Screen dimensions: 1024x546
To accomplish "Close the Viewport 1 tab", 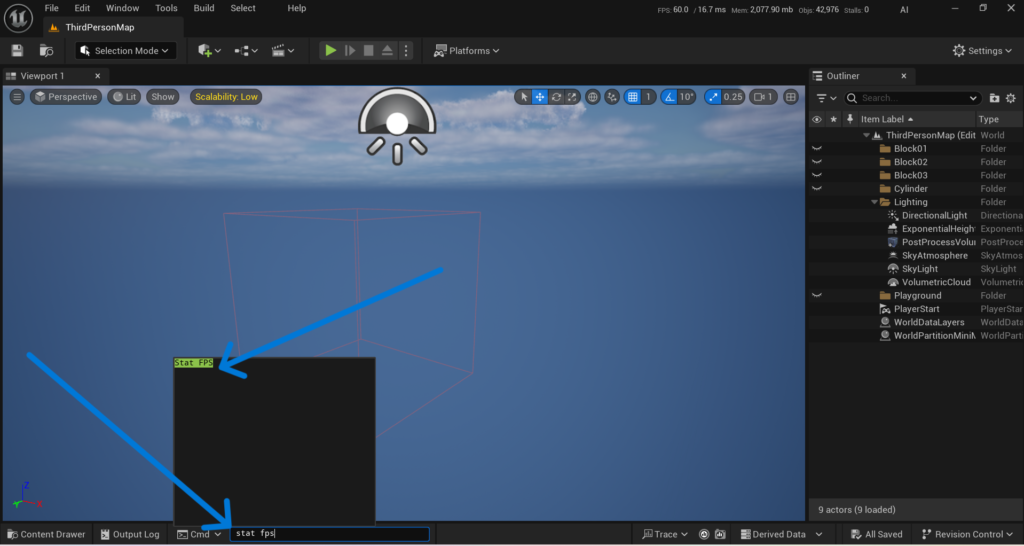I will click(97, 76).
